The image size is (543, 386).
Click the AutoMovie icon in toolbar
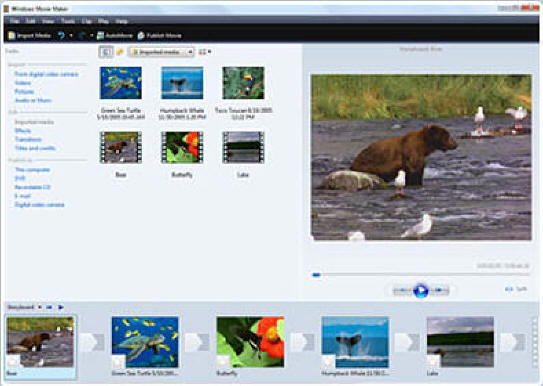point(100,35)
